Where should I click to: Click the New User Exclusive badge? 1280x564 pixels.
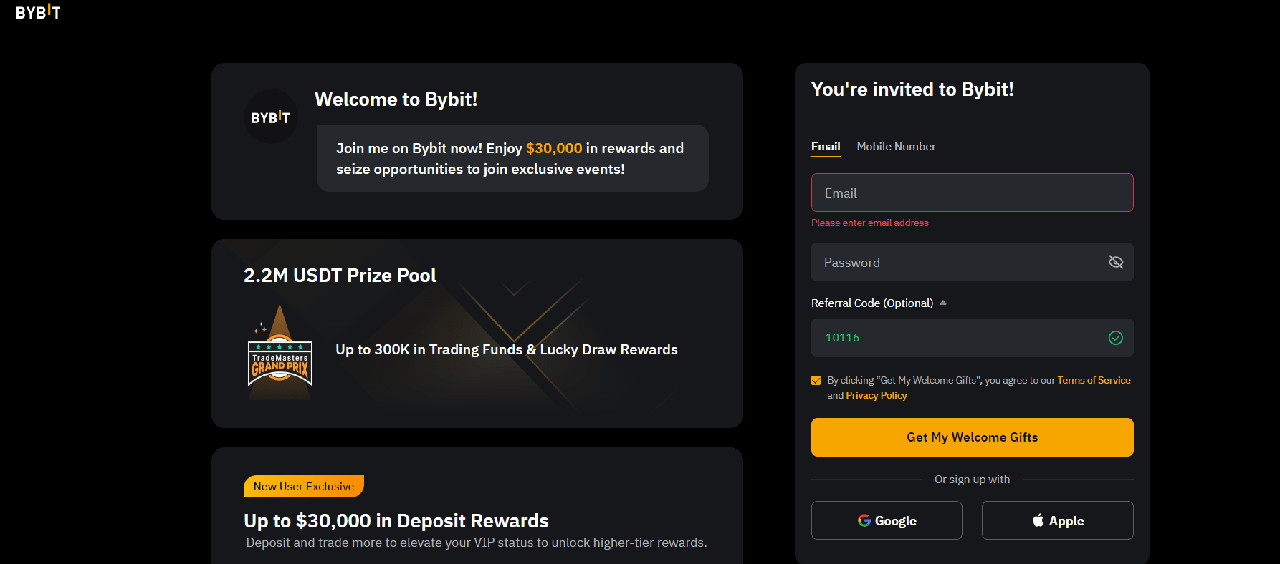[303, 486]
